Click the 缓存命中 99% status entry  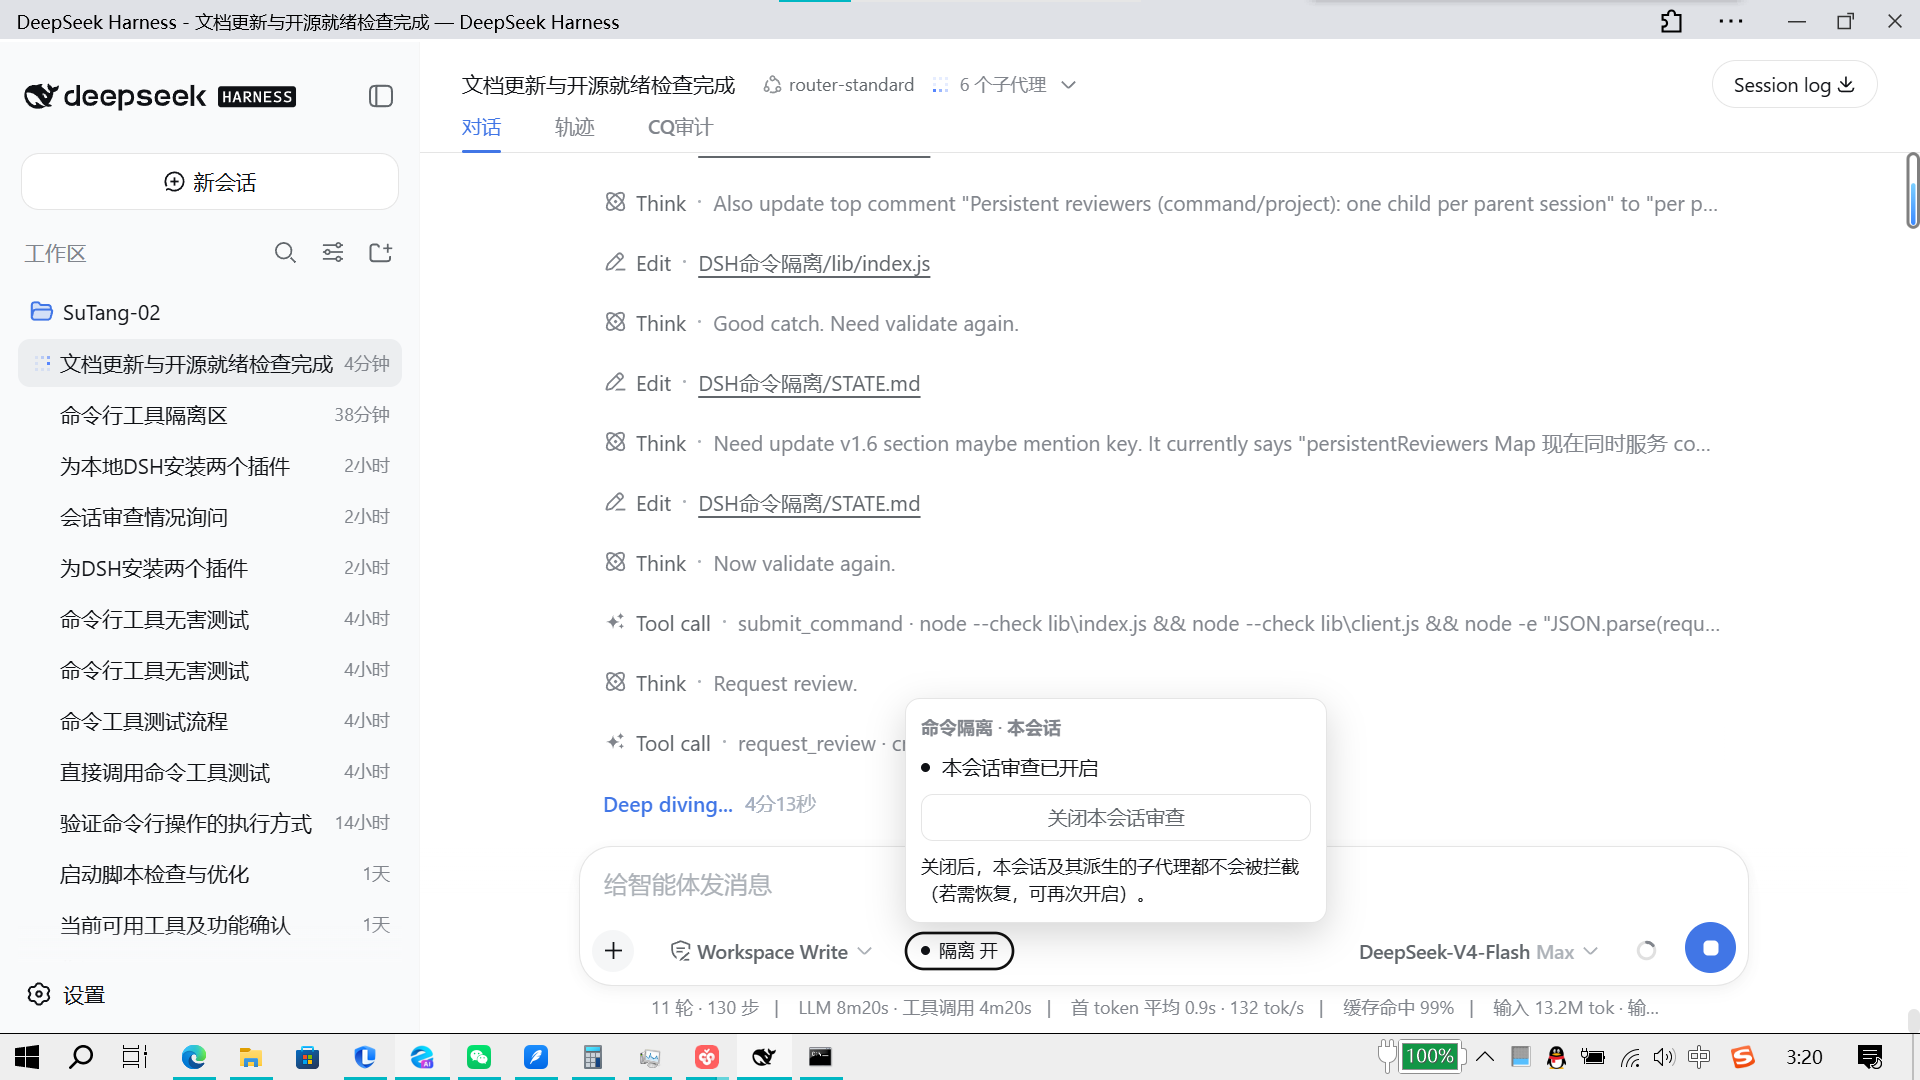point(1398,1007)
